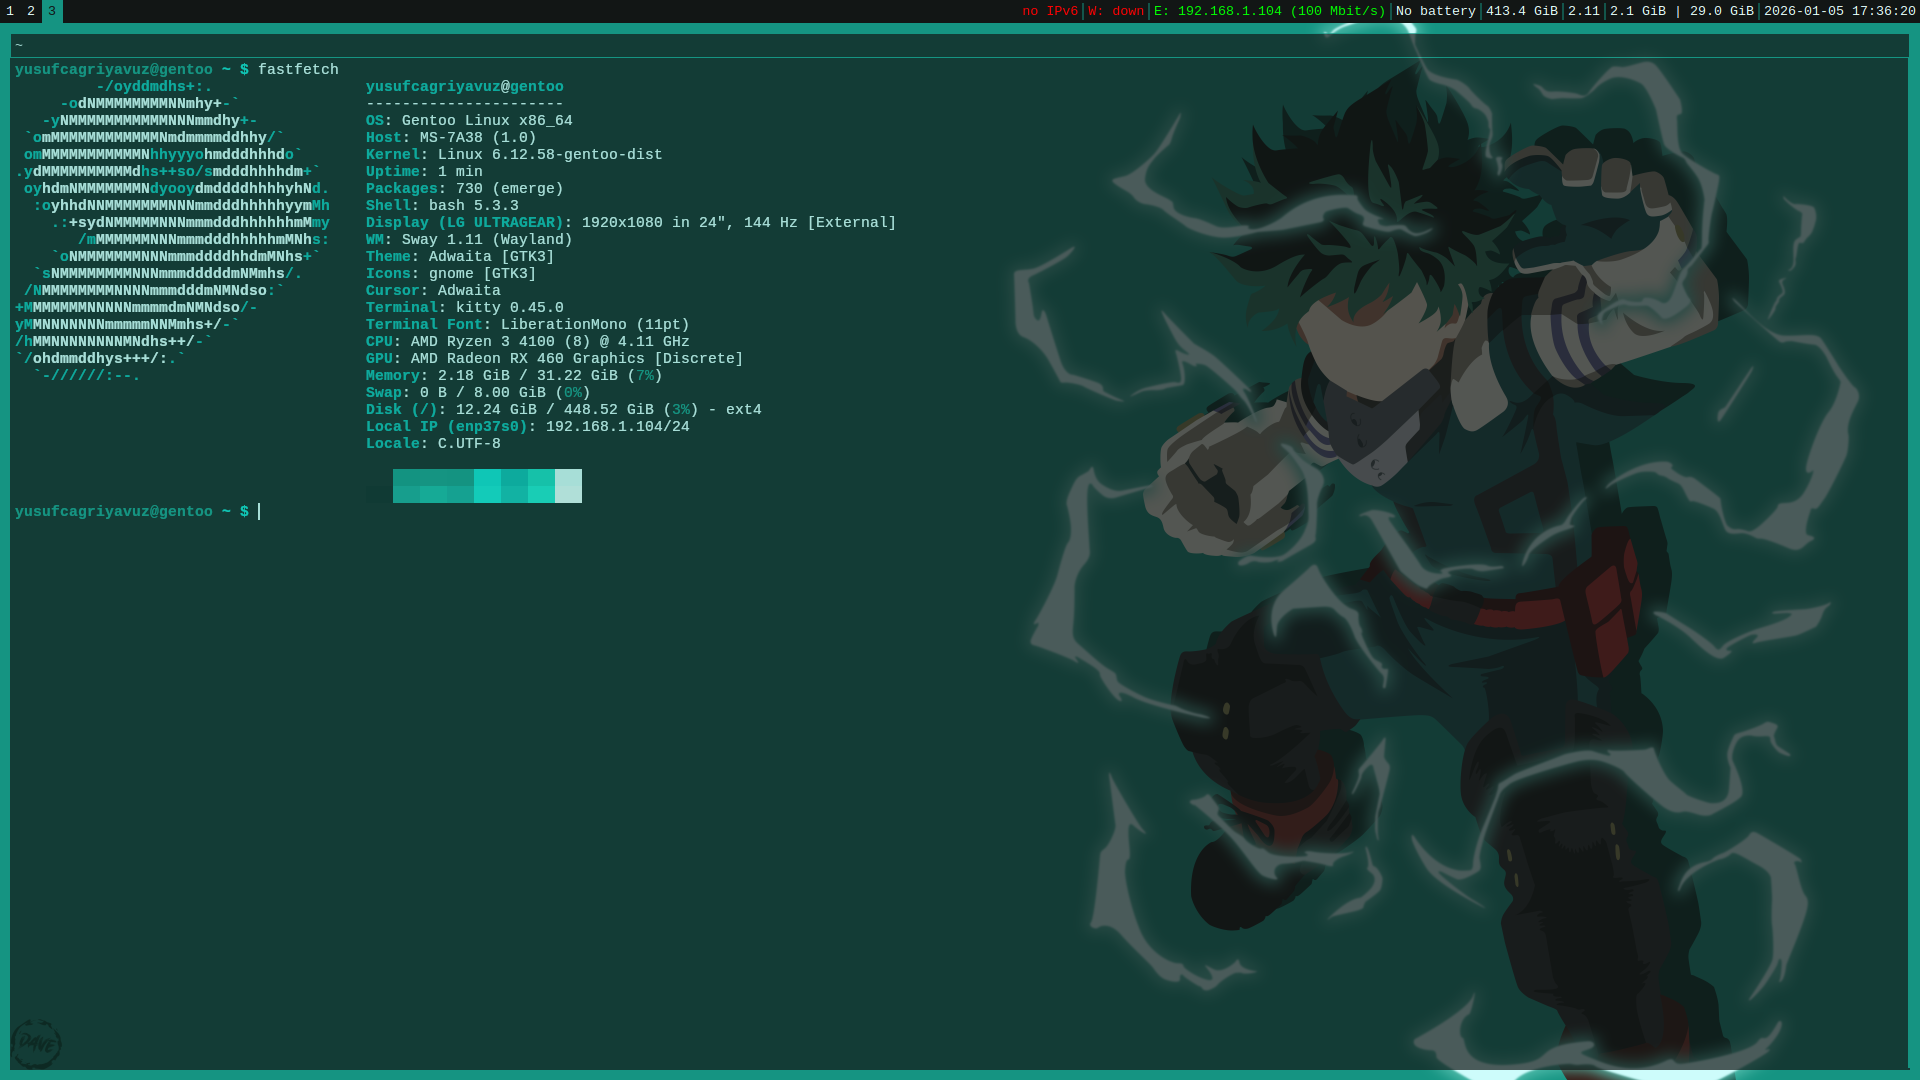Viewport: 1920px width, 1080px height.
Task: Click the "Theme: Adwaita [GTK3]" line
Action: [x=460, y=257]
